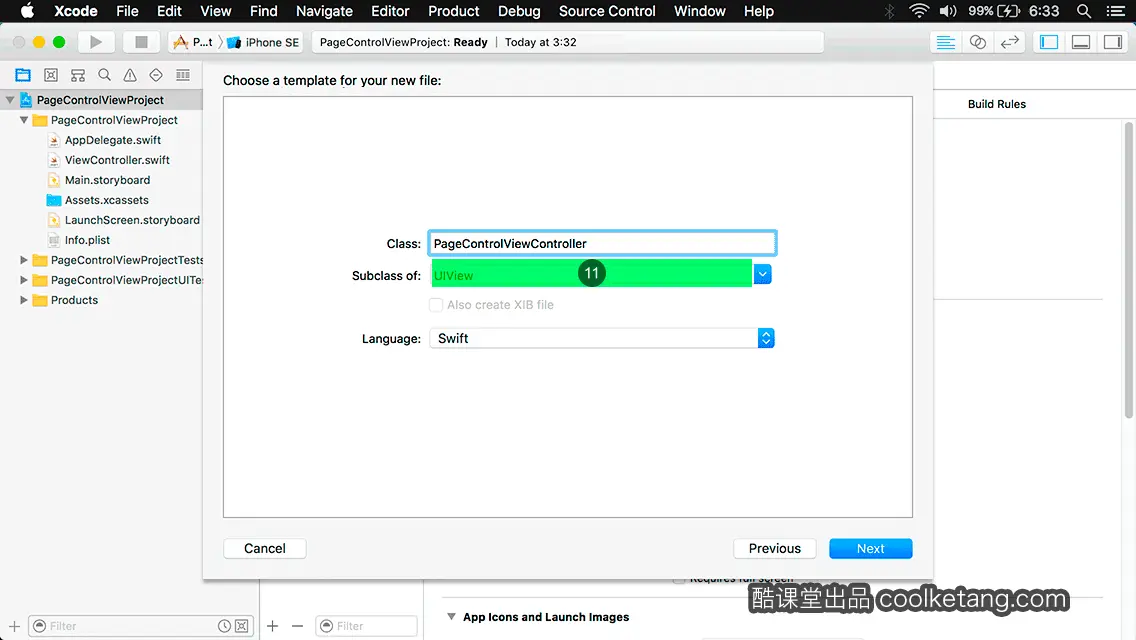Image resolution: width=1136 pixels, height=640 pixels.
Task: Toggle the Debug area visibility
Action: [x=1081, y=42]
